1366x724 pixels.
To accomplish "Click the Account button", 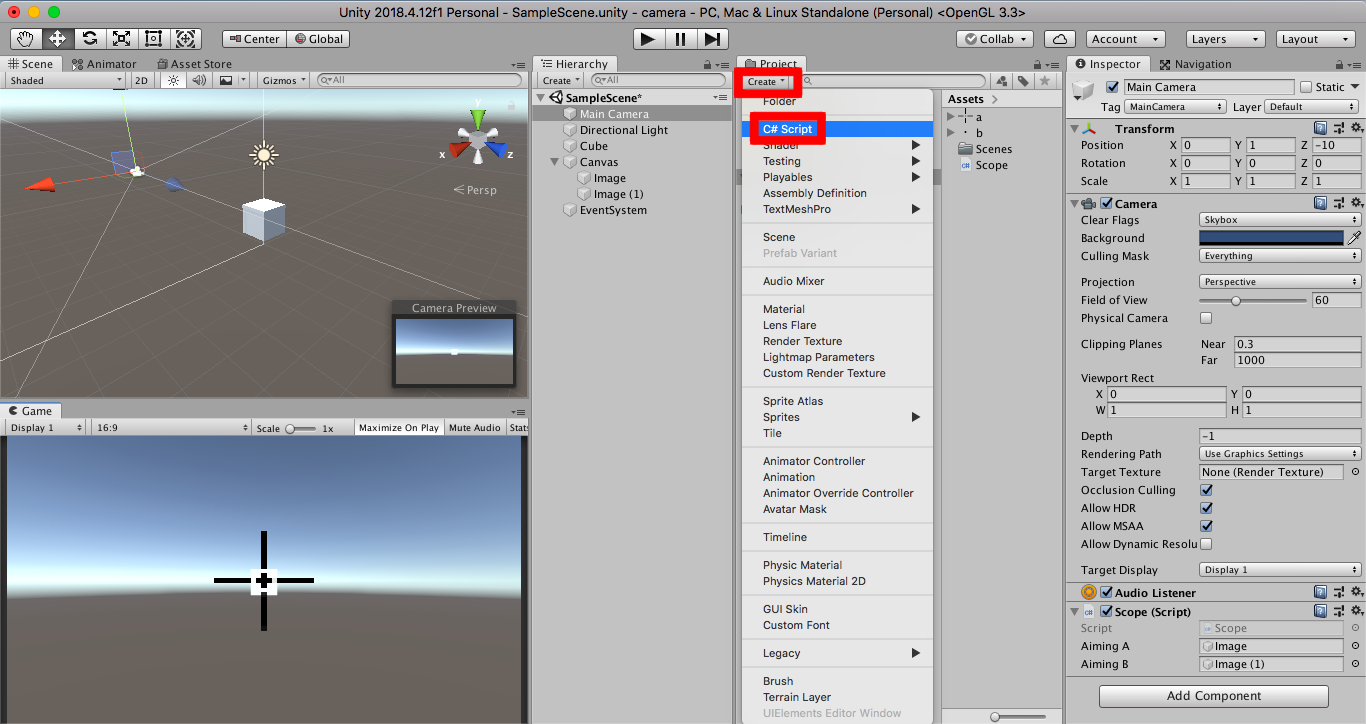I will (1124, 39).
